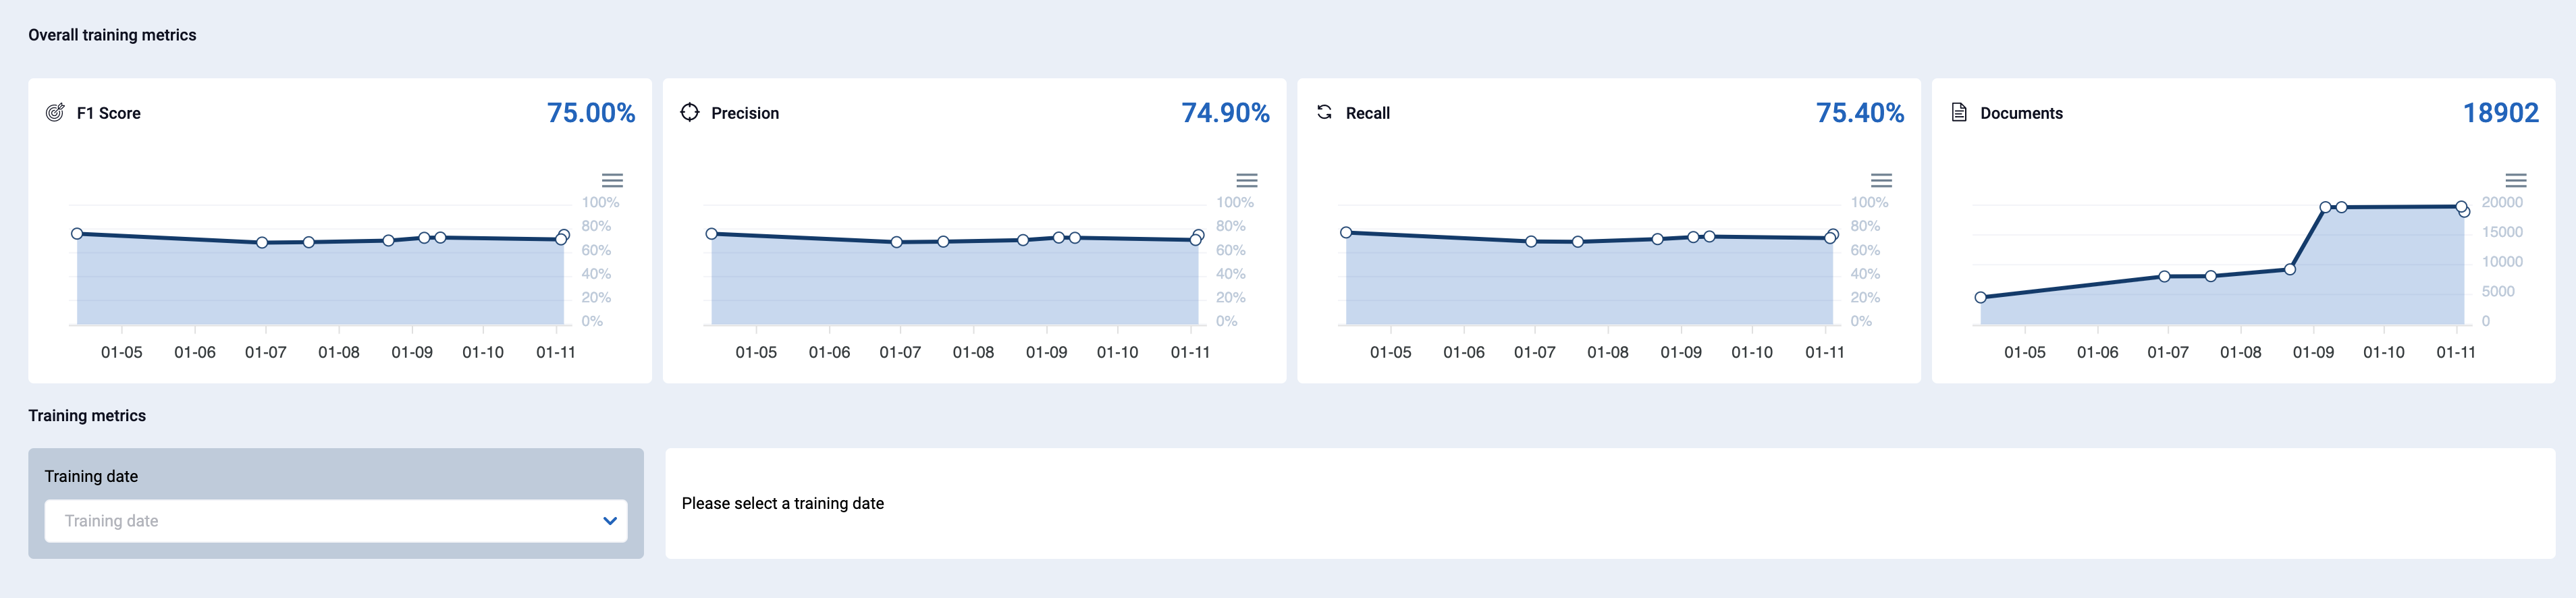The image size is (2576, 598).
Task: Click the 01-09 label on Documents chart
Action: (2313, 352)
